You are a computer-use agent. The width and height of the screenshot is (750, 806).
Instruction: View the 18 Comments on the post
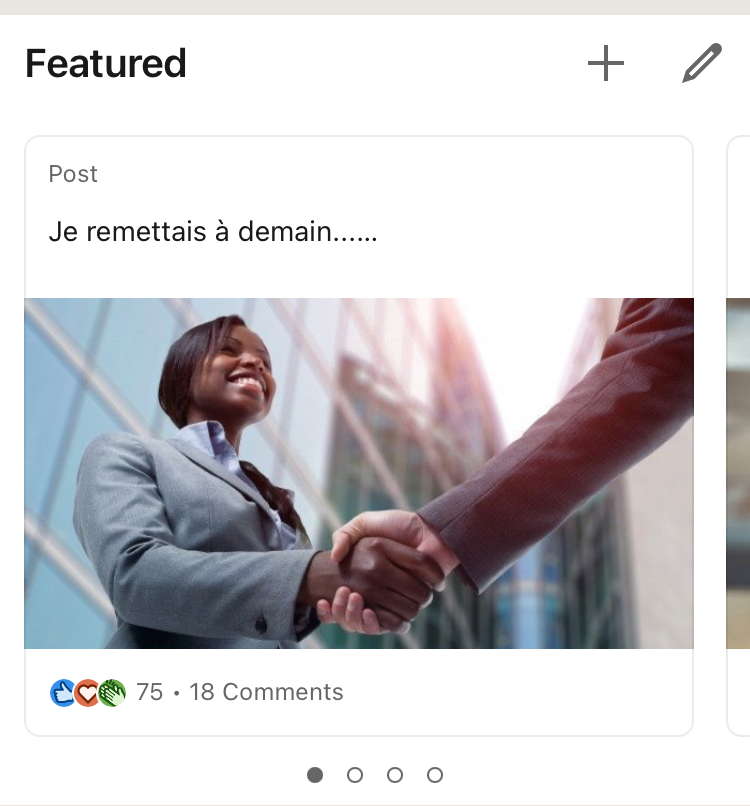click(266, 692)
